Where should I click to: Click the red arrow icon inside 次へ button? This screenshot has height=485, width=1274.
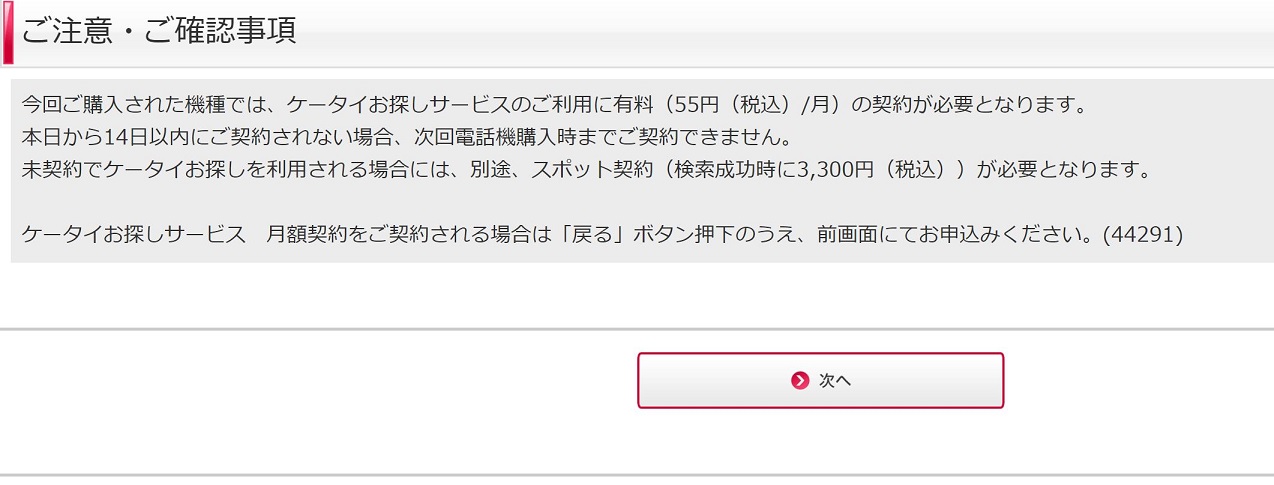[x=799, y=380]
